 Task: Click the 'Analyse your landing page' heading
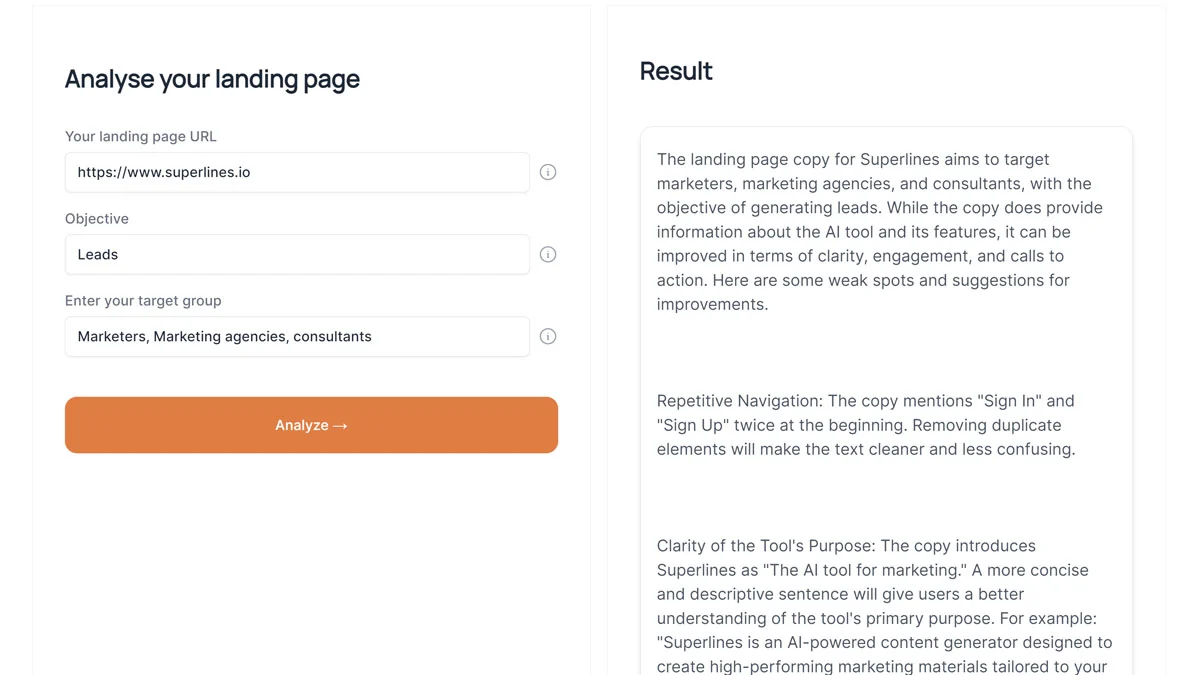click(212, 79)
